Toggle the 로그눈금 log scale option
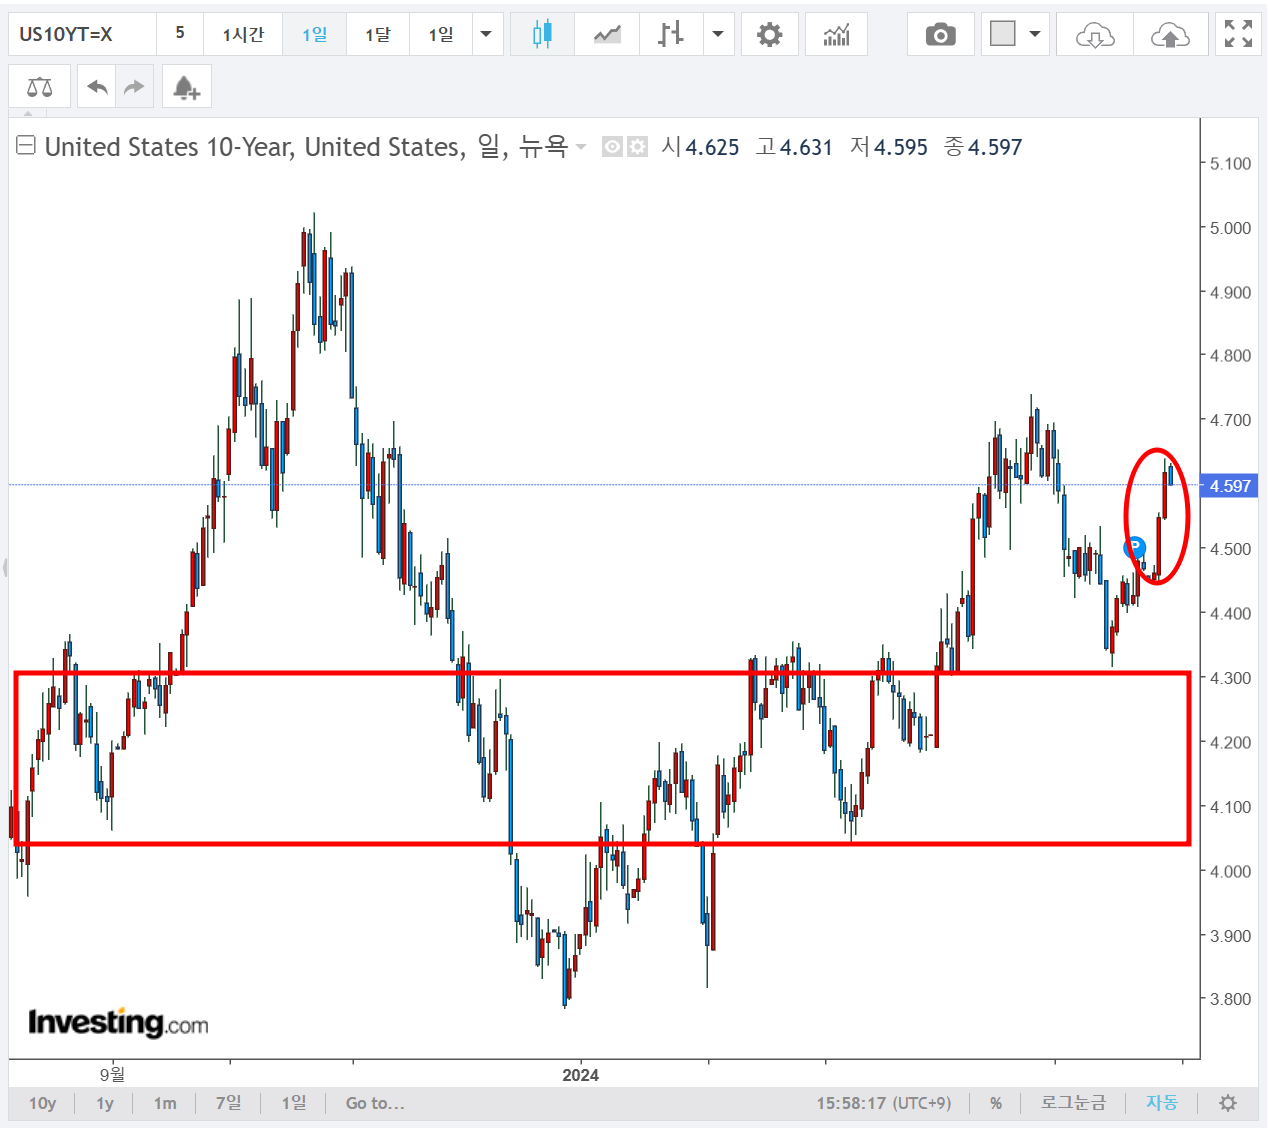The image size is (1269, 1128). [1073, 1103]
